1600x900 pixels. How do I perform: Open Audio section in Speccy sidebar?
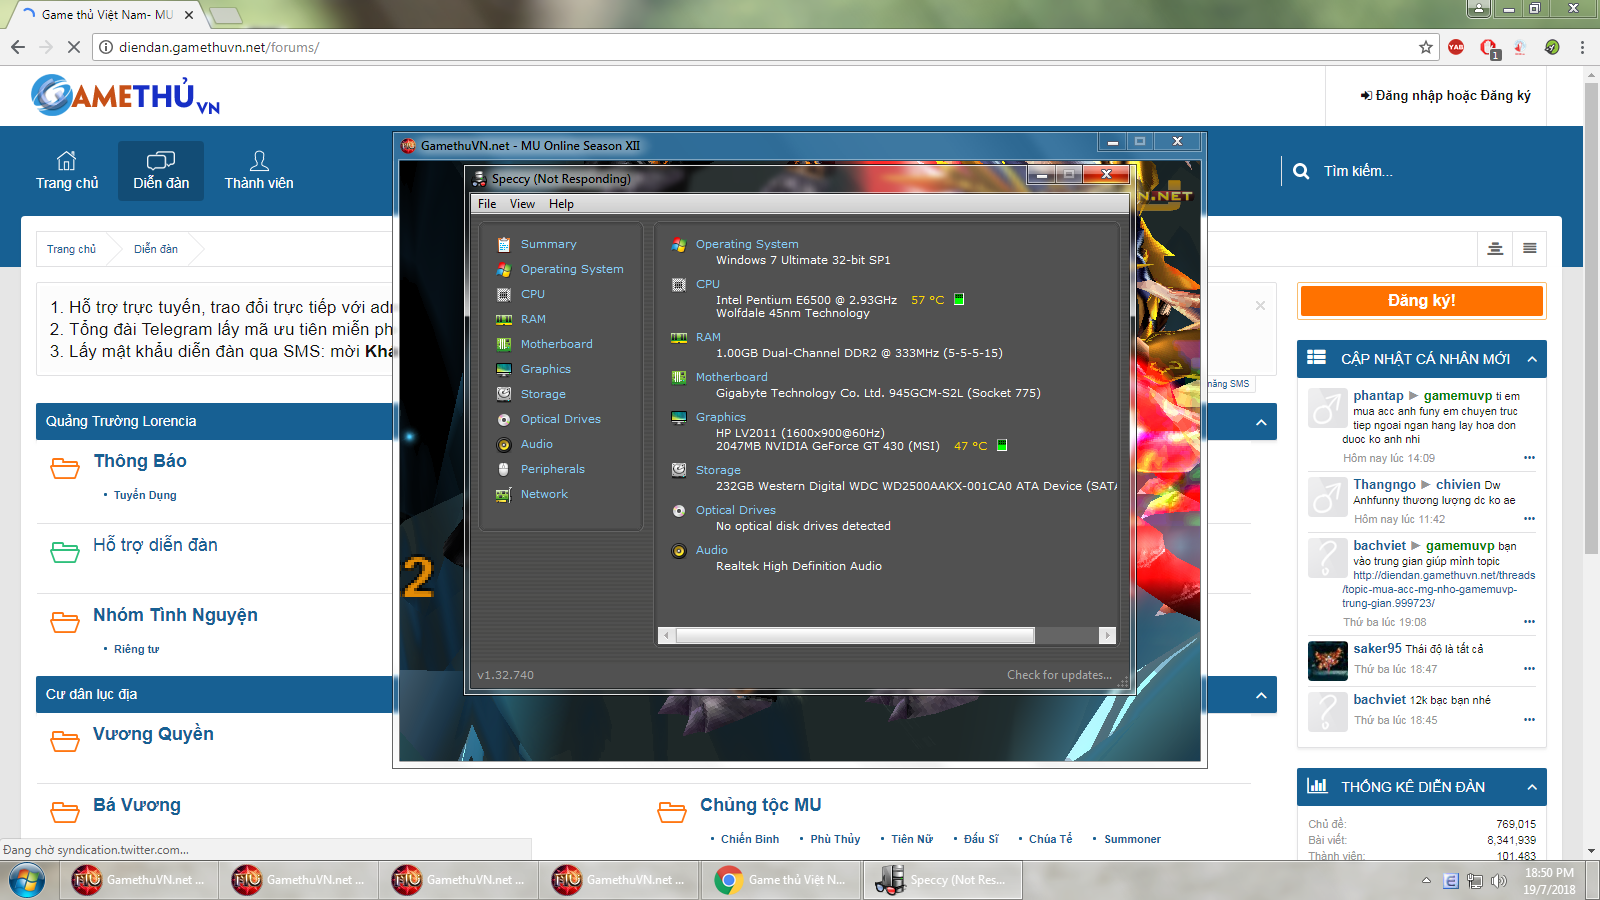coord(536,444)
